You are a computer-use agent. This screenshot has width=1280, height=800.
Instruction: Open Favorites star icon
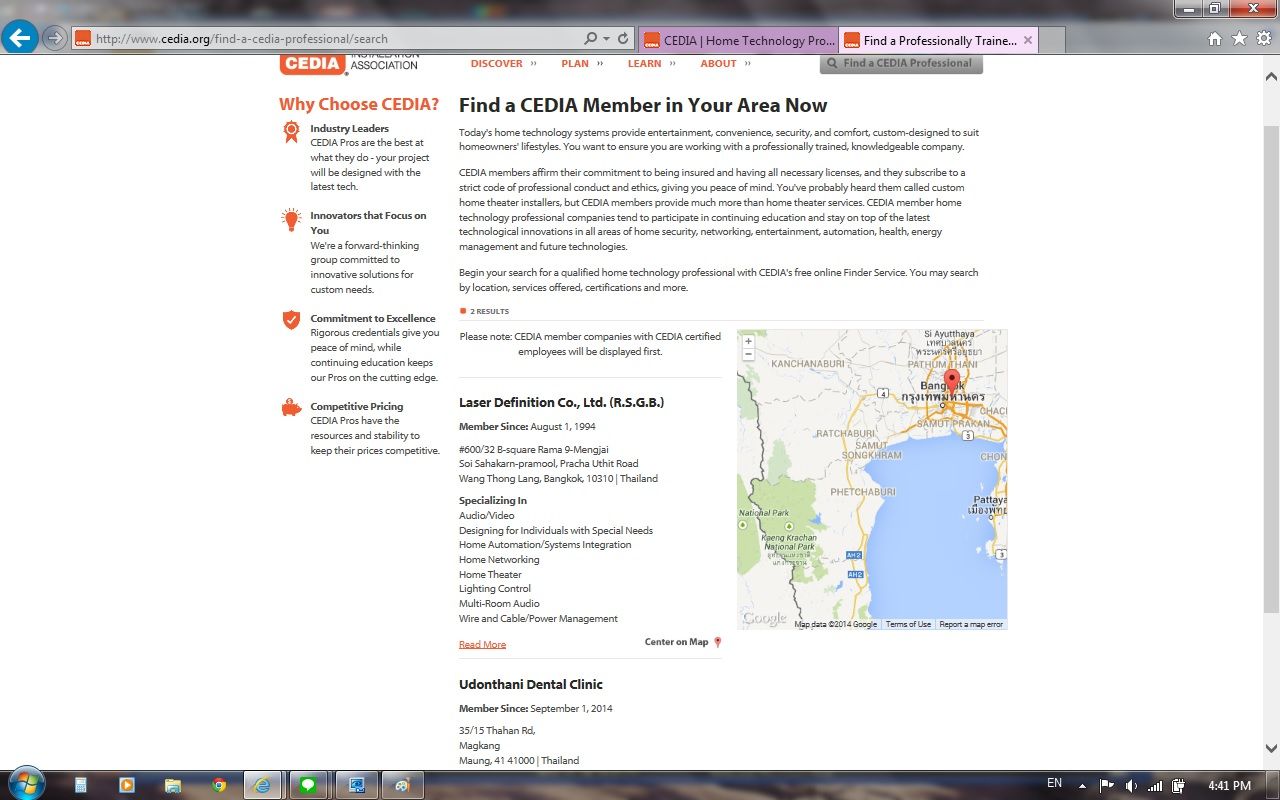point(1239,39)
